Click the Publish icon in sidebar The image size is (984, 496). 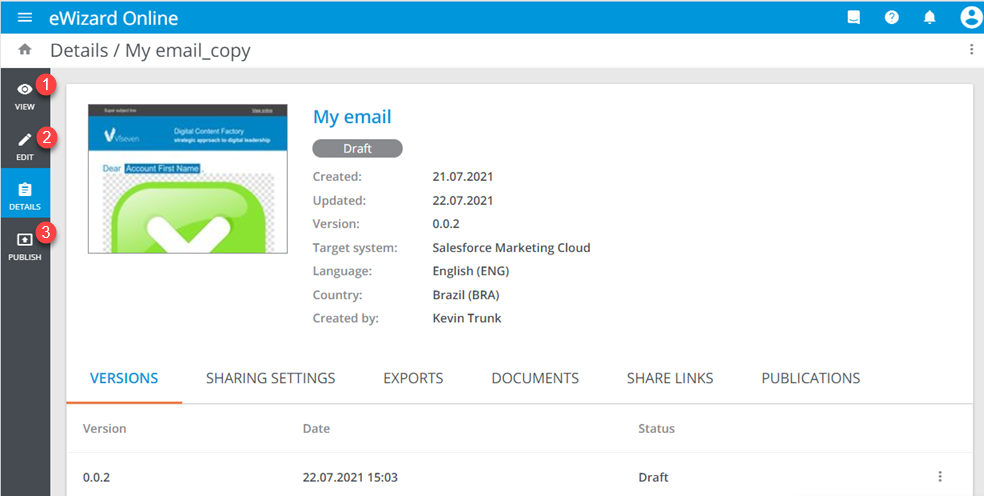pyautogui.click(x=25, y=245)
